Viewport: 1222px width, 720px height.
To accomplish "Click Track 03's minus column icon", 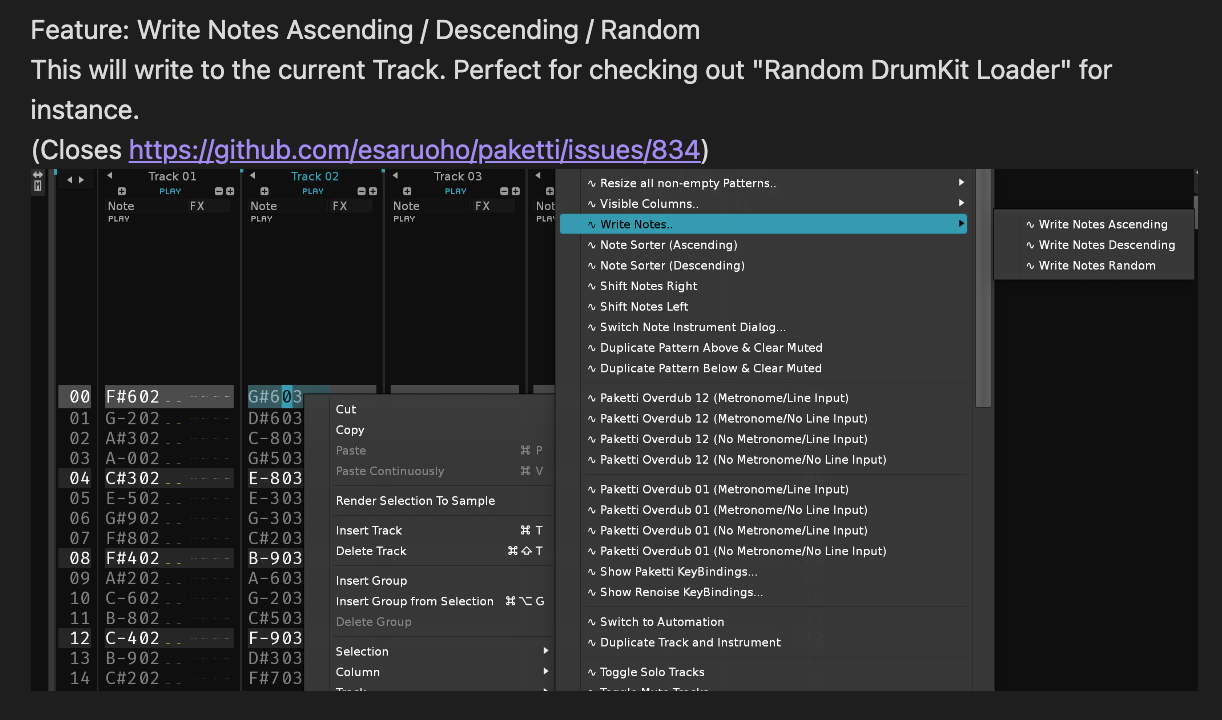I will (504, 191).
